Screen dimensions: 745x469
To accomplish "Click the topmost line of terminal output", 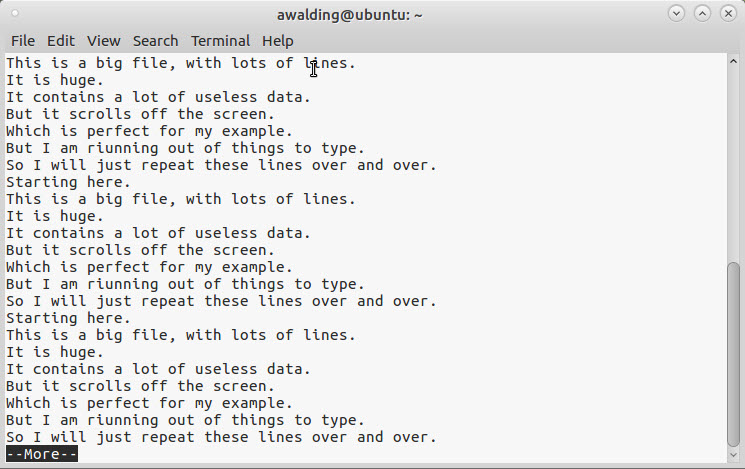I will (180, 63).
